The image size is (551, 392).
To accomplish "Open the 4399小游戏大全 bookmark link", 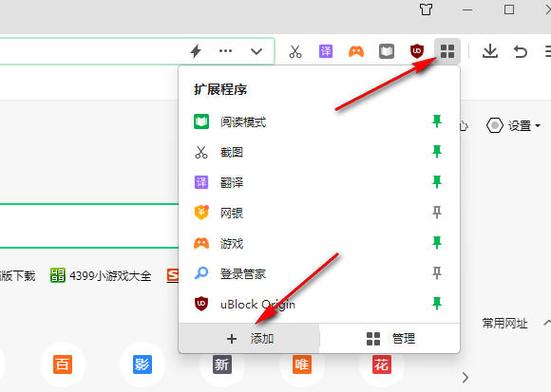I will 101,276.
